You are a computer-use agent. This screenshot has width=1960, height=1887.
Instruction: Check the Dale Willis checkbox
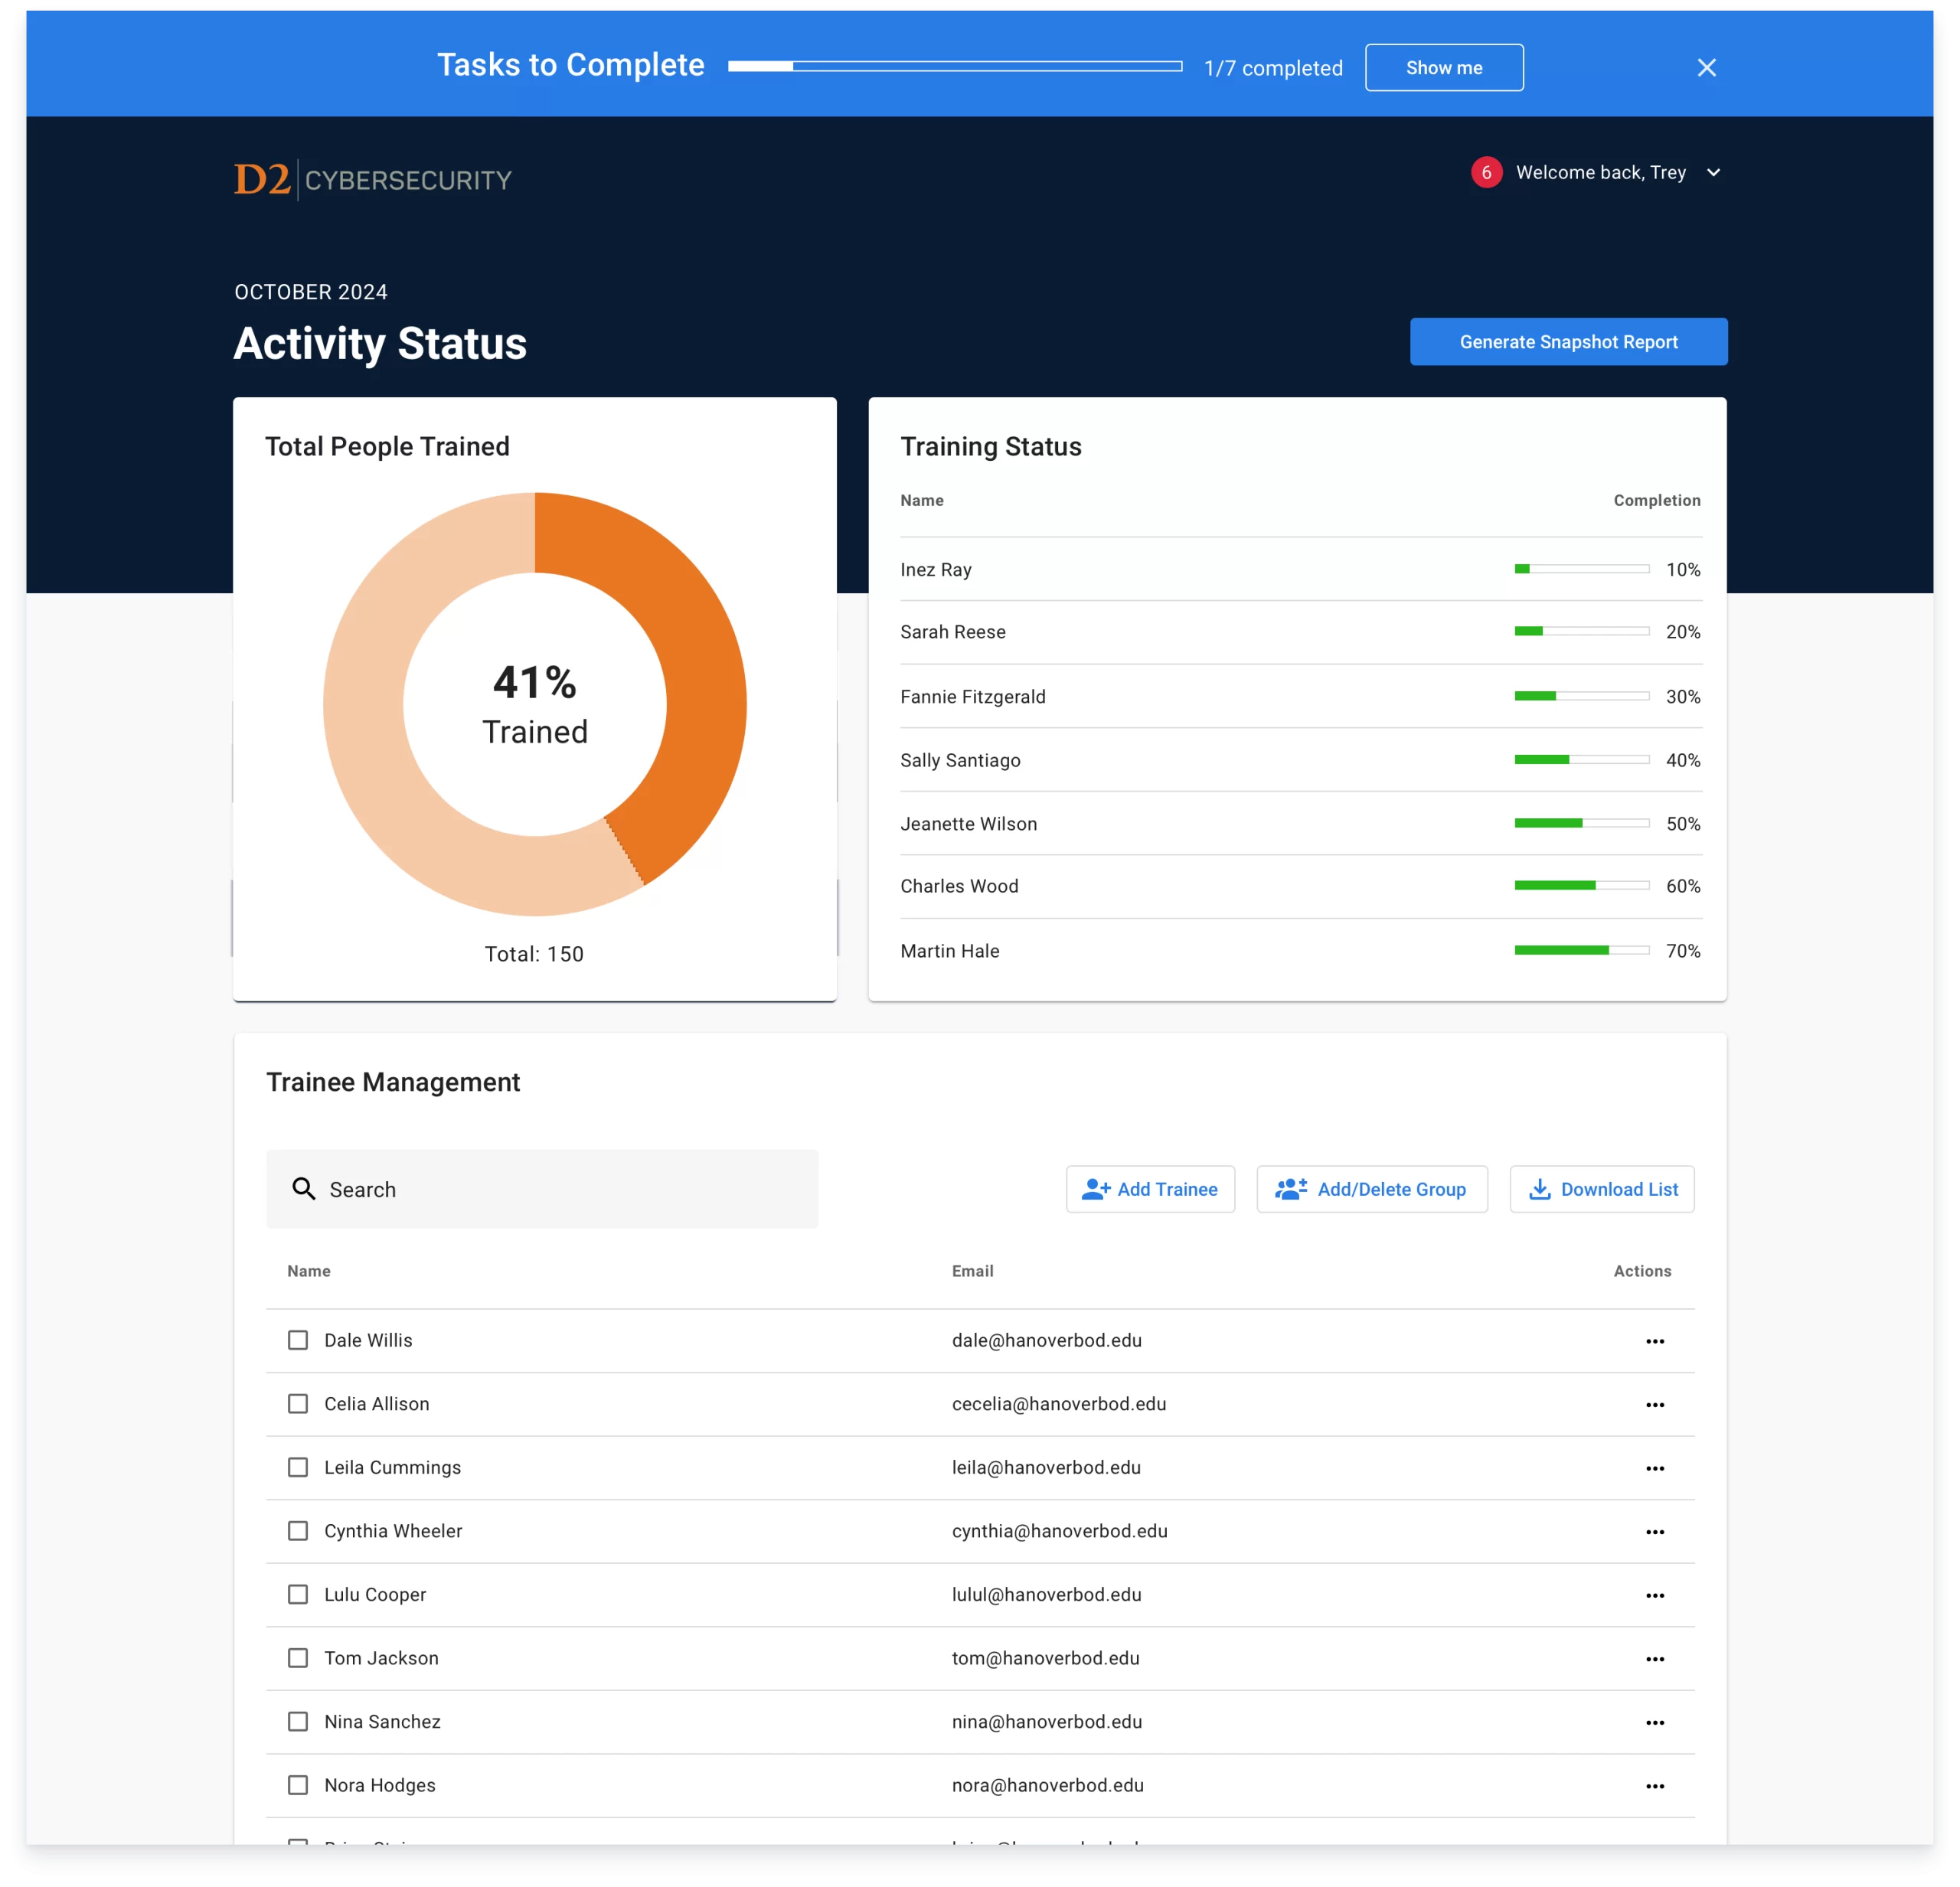297,1339
